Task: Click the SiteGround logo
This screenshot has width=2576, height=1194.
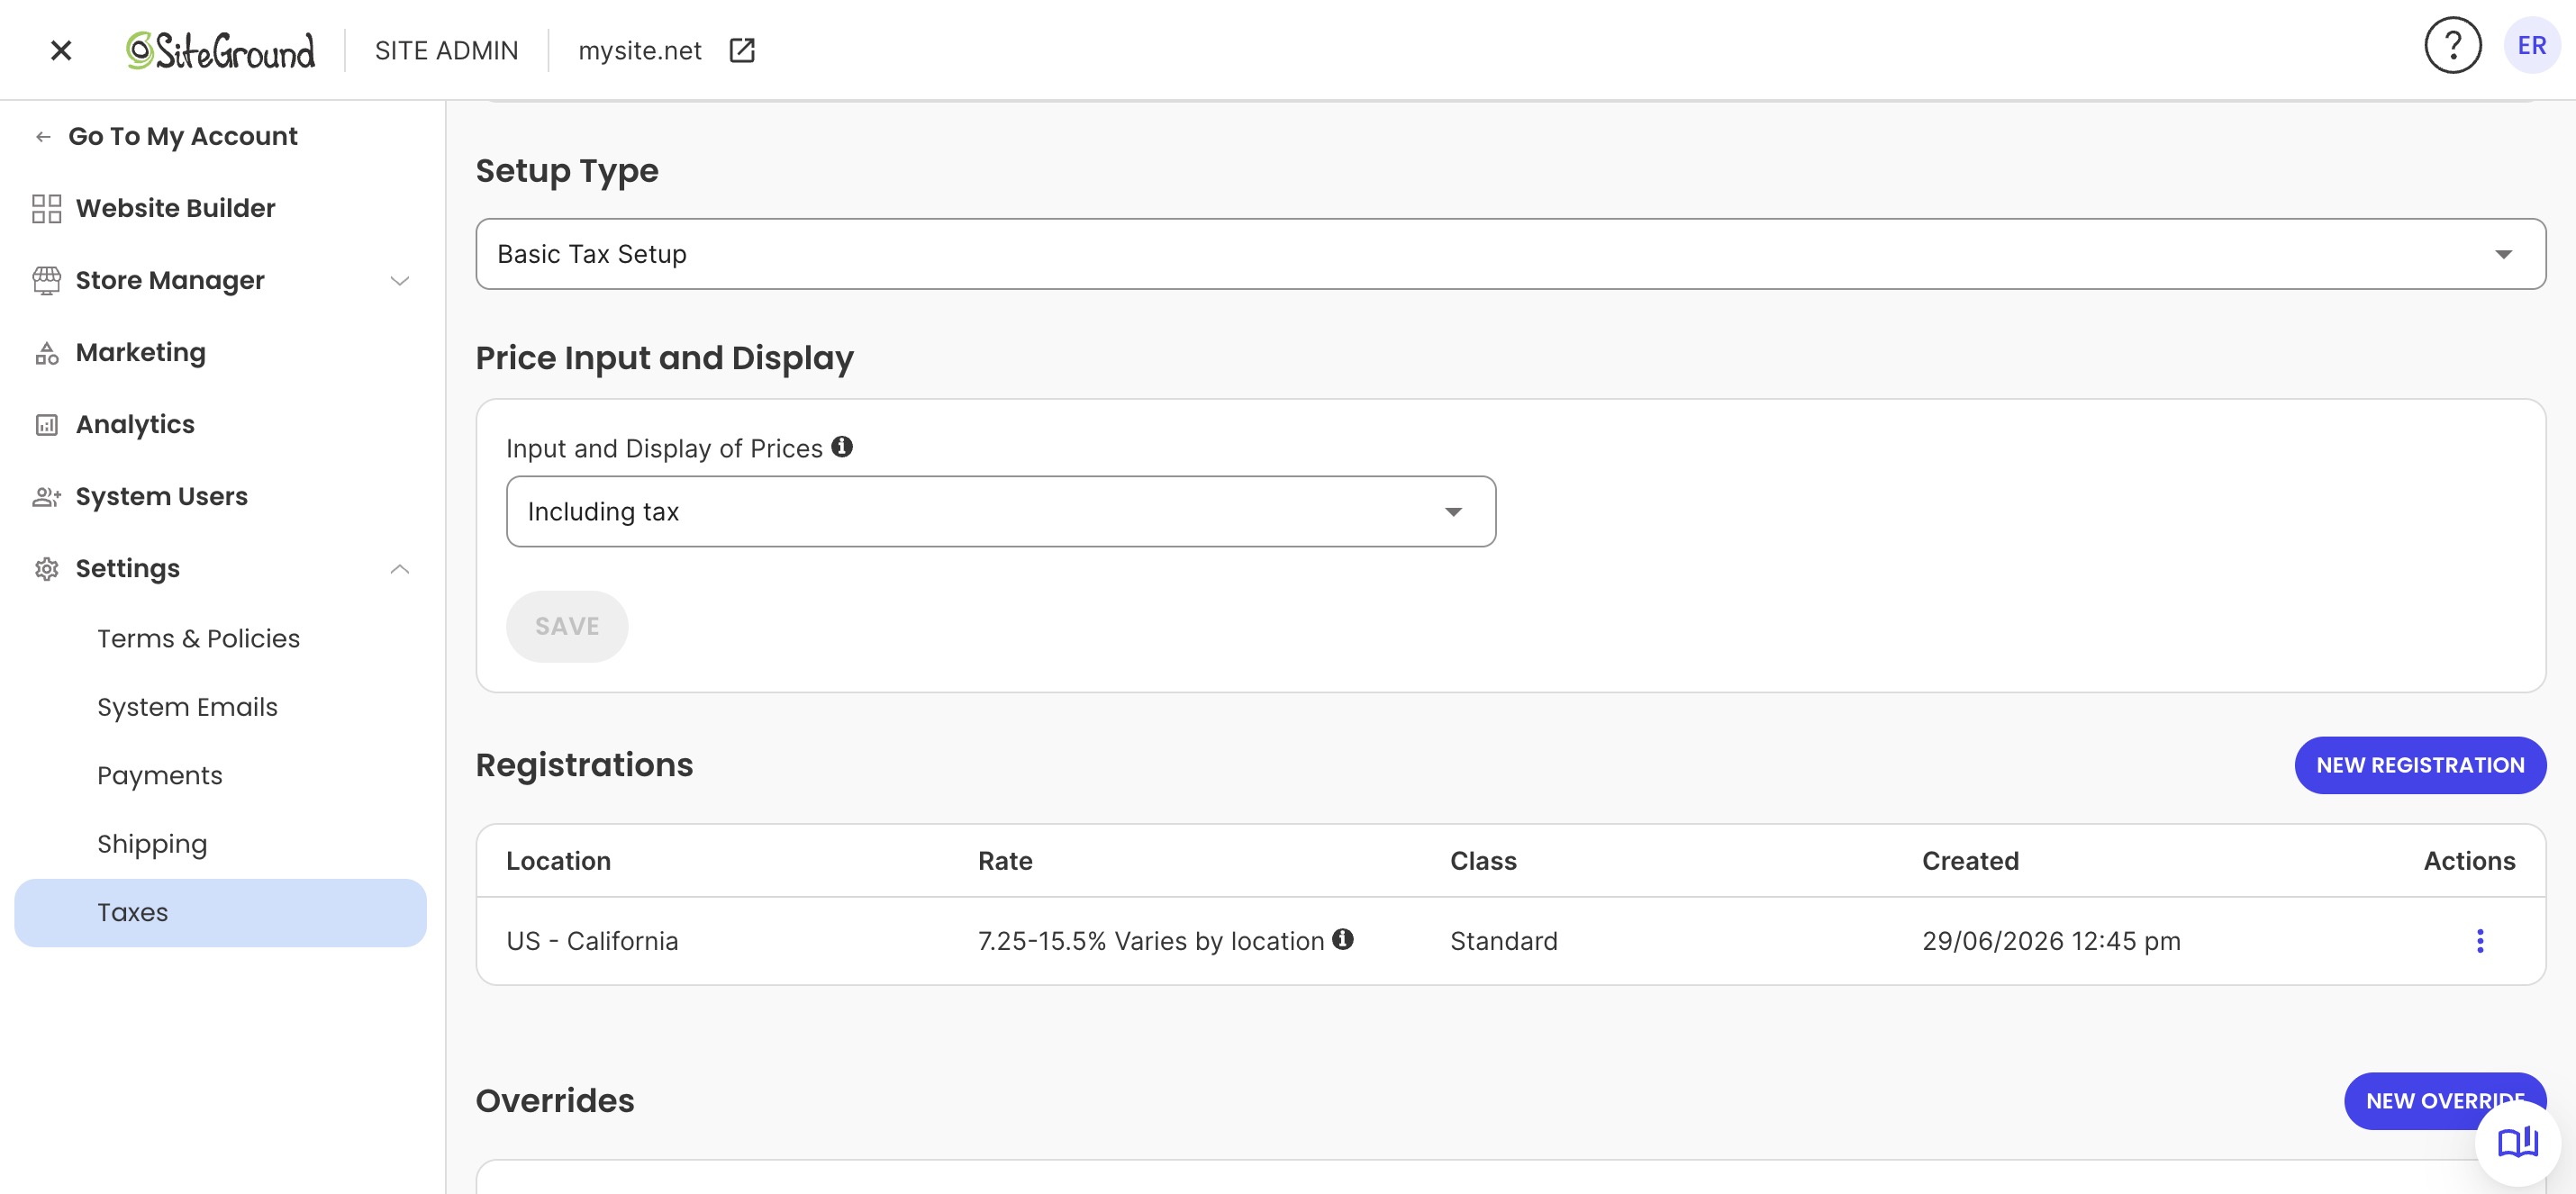Action: click(x=220, y=50)
